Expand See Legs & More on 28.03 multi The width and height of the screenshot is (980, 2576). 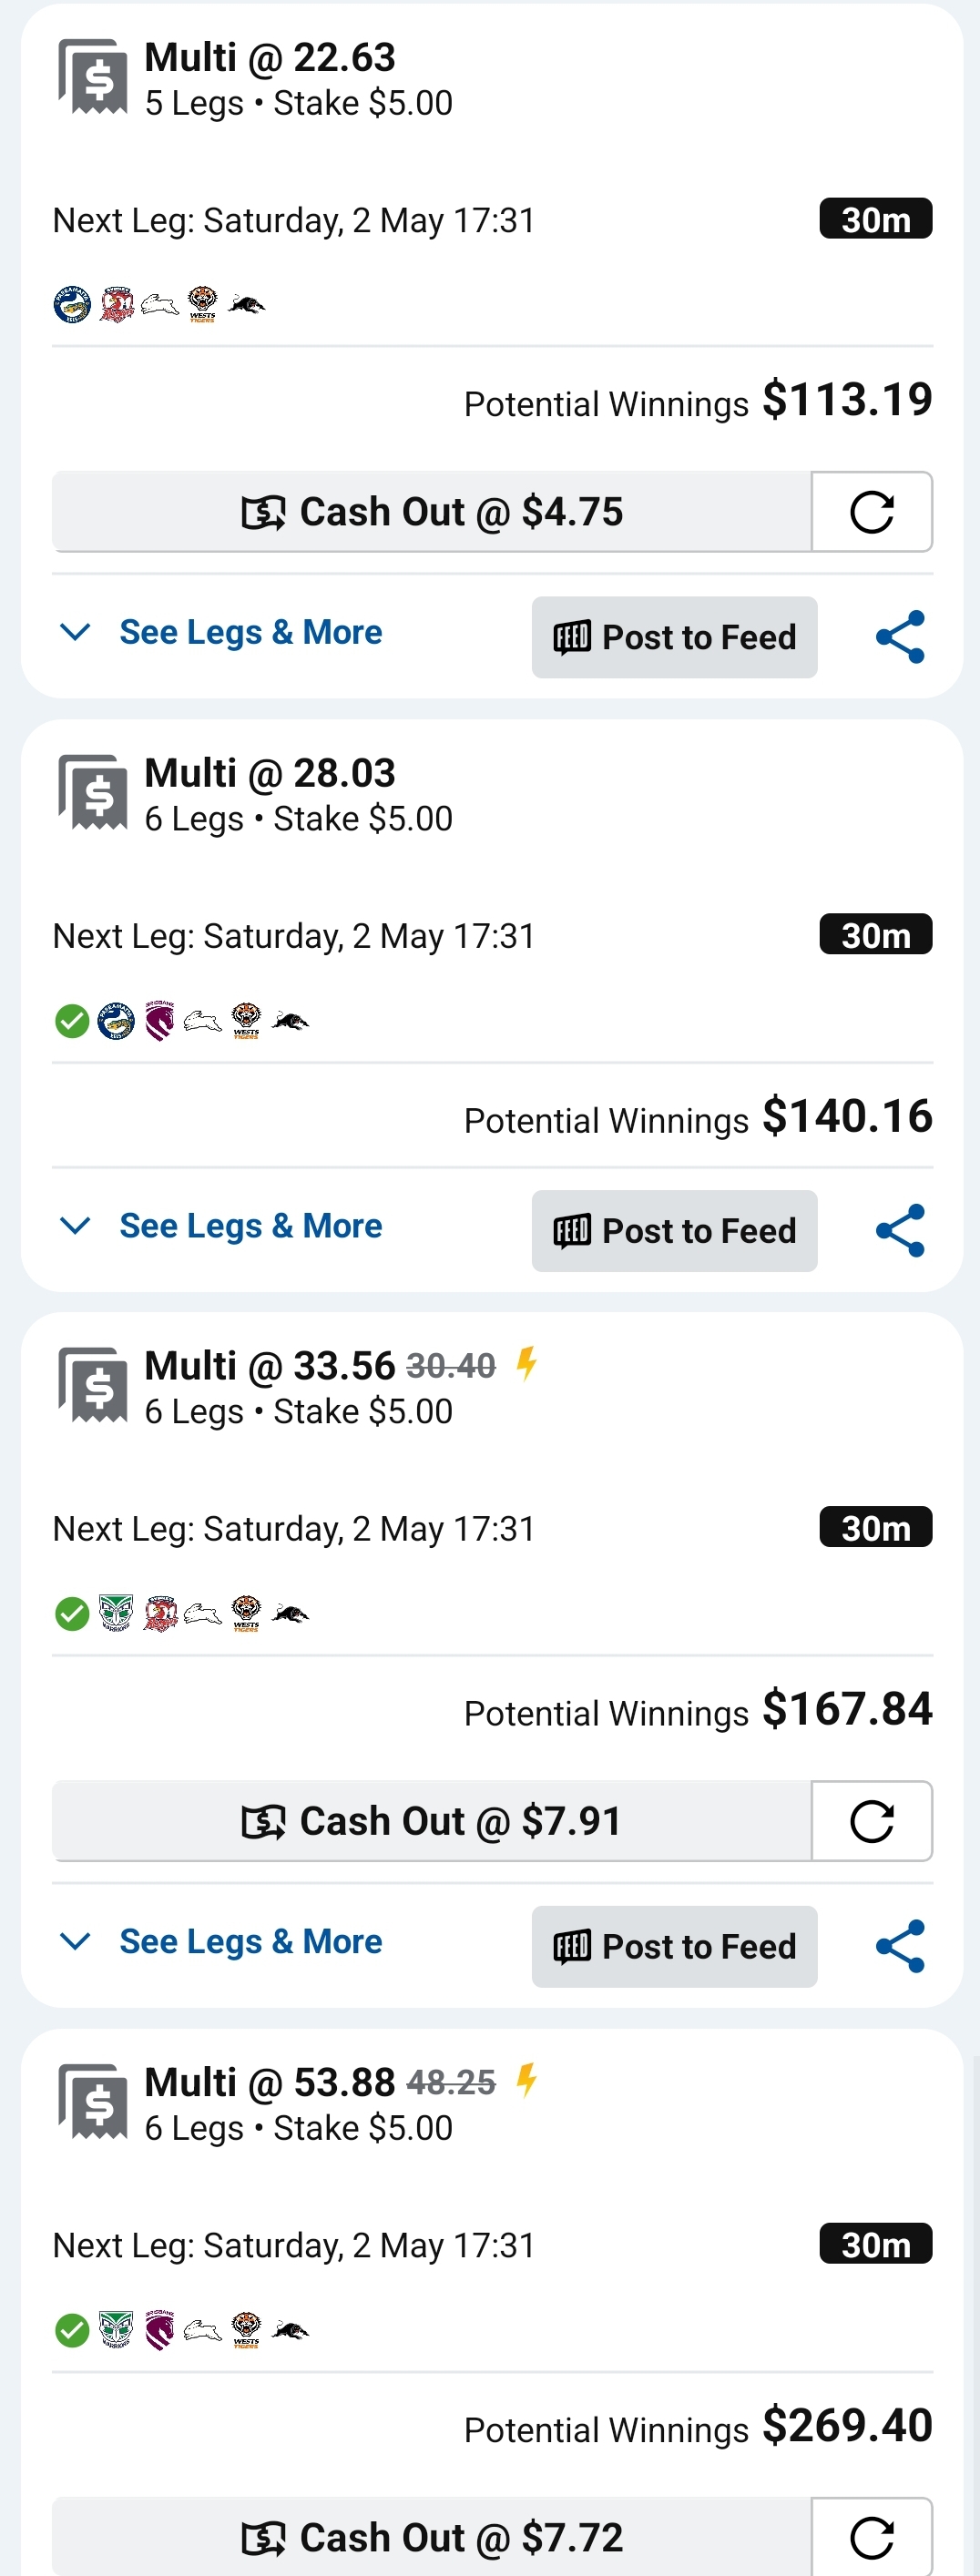(x=221, y=1226)
